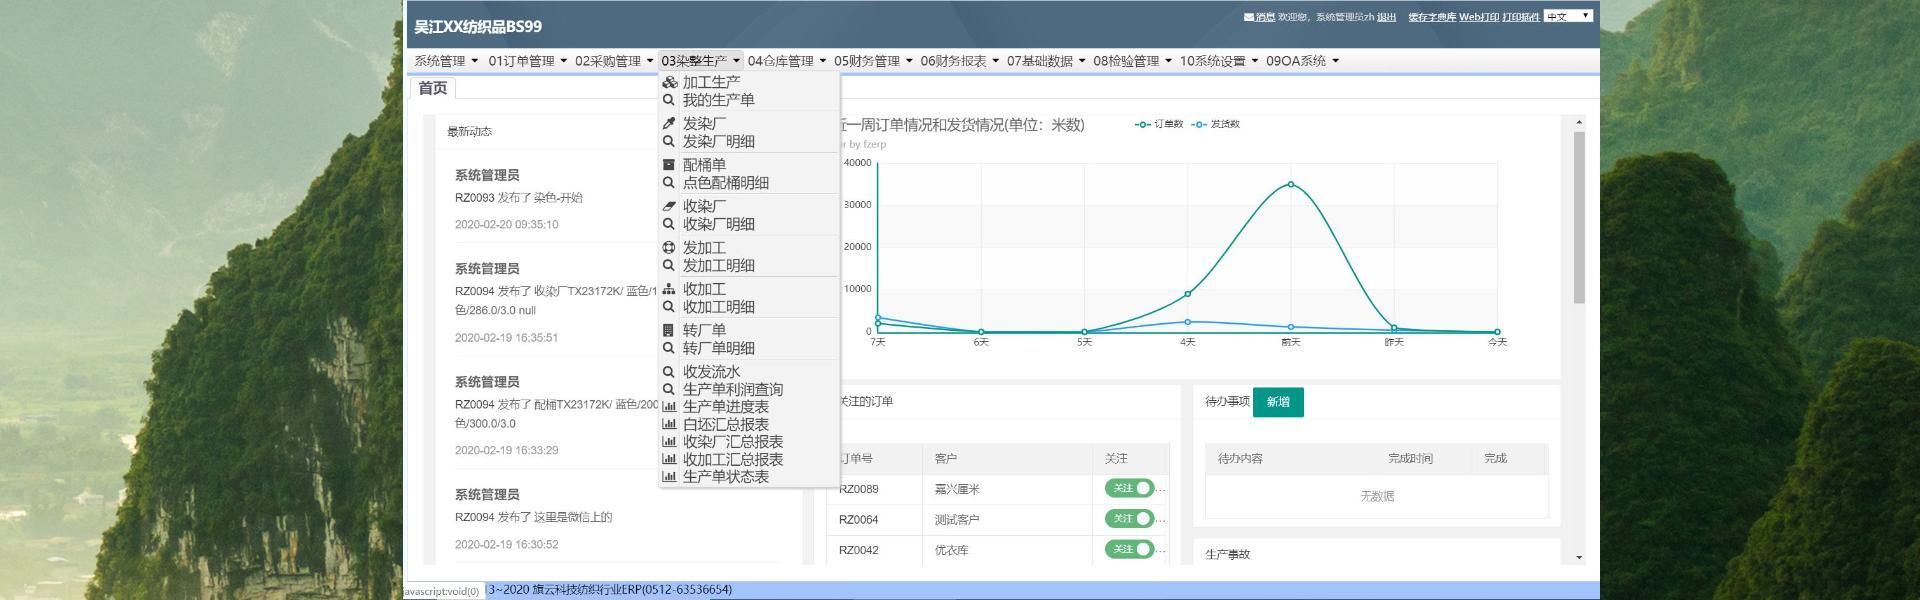Viewport: 1920px width, 600px height.
Task: Toggle 关注 switch for order RZ0089
Action: pyautogui.click(x=1130, y=488)
